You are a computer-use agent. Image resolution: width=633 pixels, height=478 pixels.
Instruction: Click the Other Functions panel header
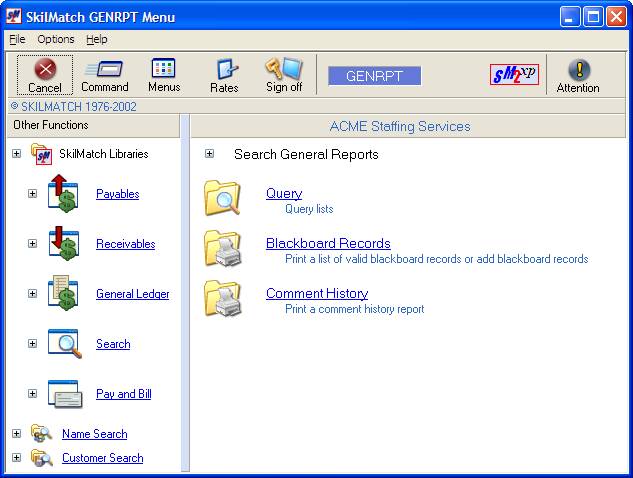(x=93, y=125)
